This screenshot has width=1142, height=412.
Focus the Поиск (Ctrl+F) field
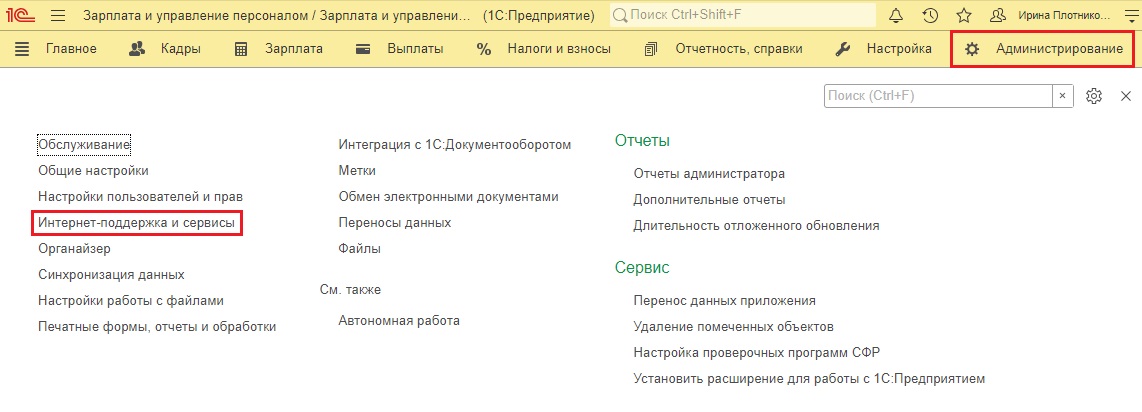coord(938,95)
